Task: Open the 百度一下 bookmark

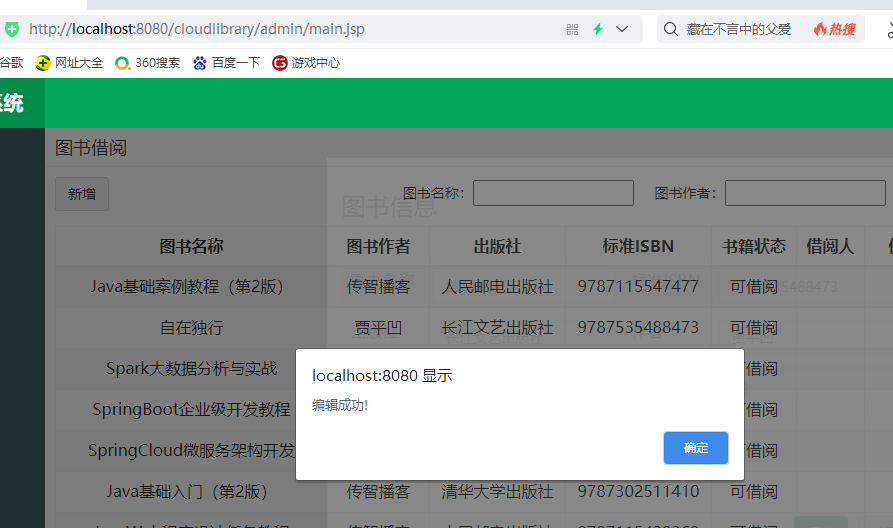Action: coord(226,63)
